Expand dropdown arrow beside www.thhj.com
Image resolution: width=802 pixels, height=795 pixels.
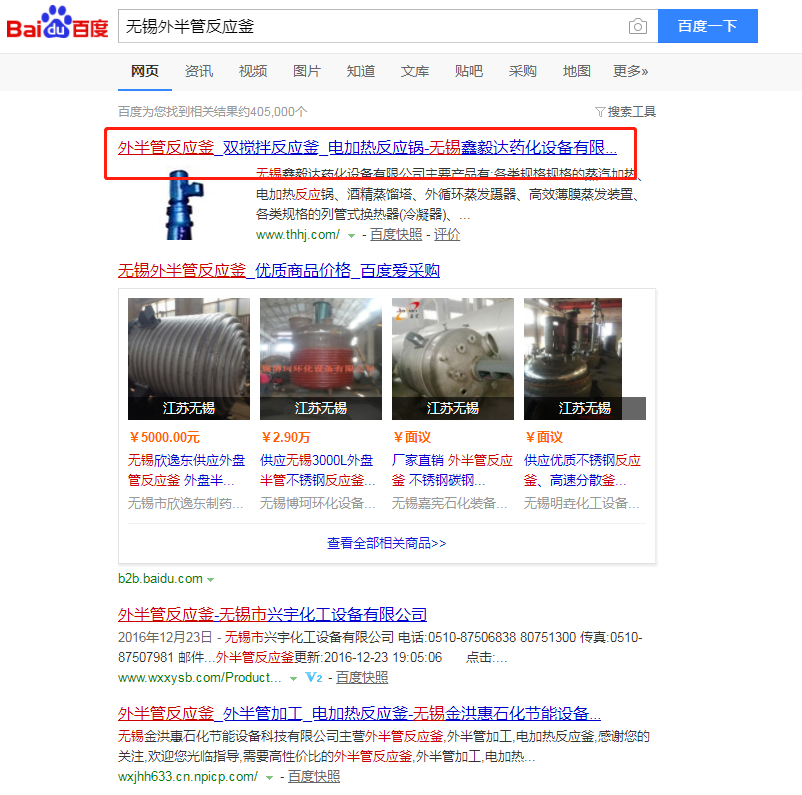351,236
